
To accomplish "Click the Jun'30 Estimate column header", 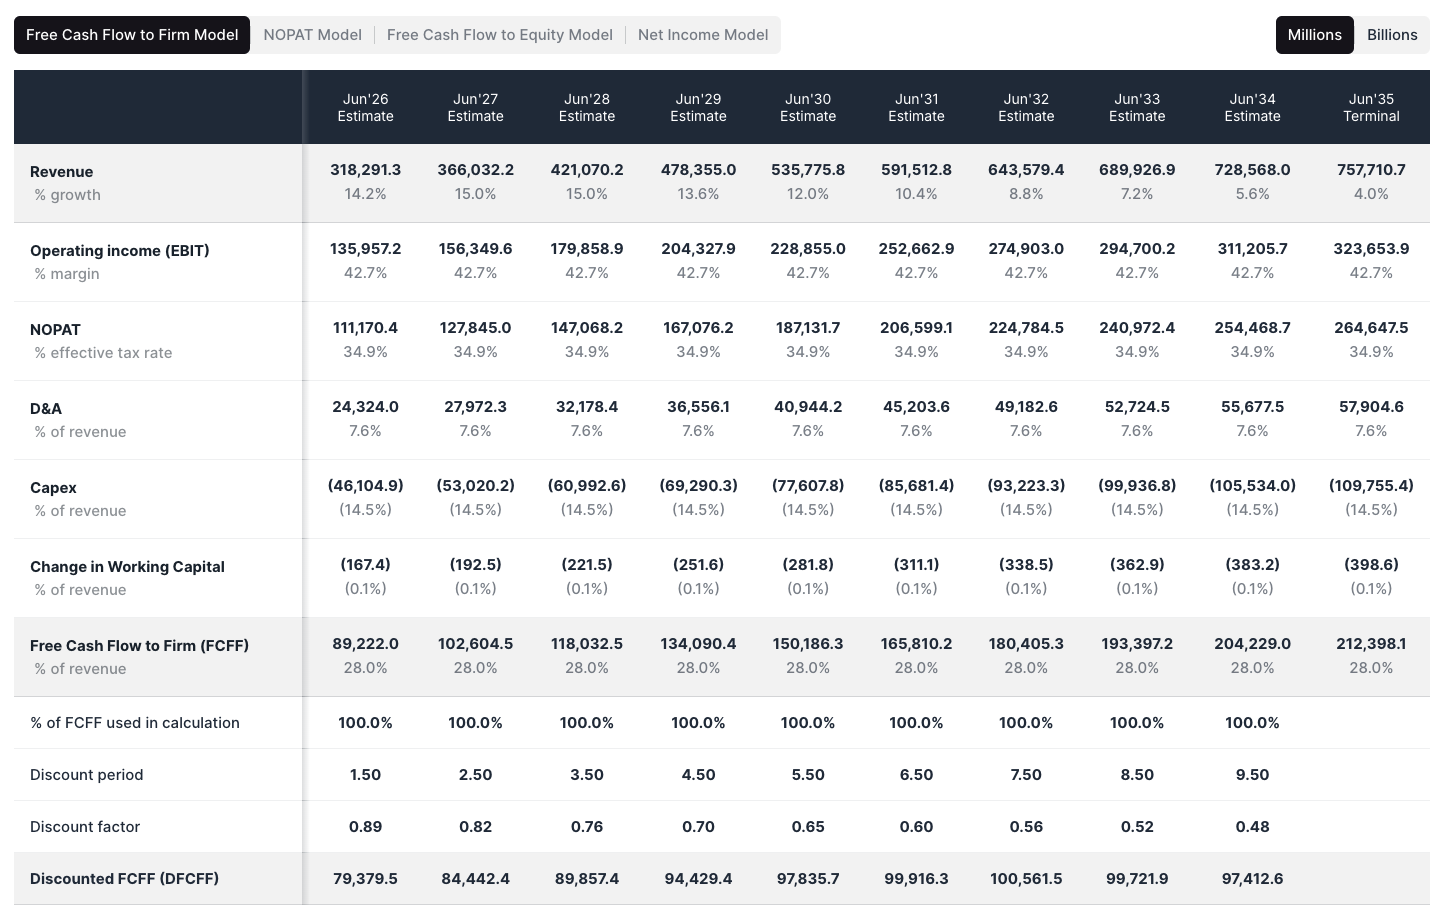I will (808, 107).
